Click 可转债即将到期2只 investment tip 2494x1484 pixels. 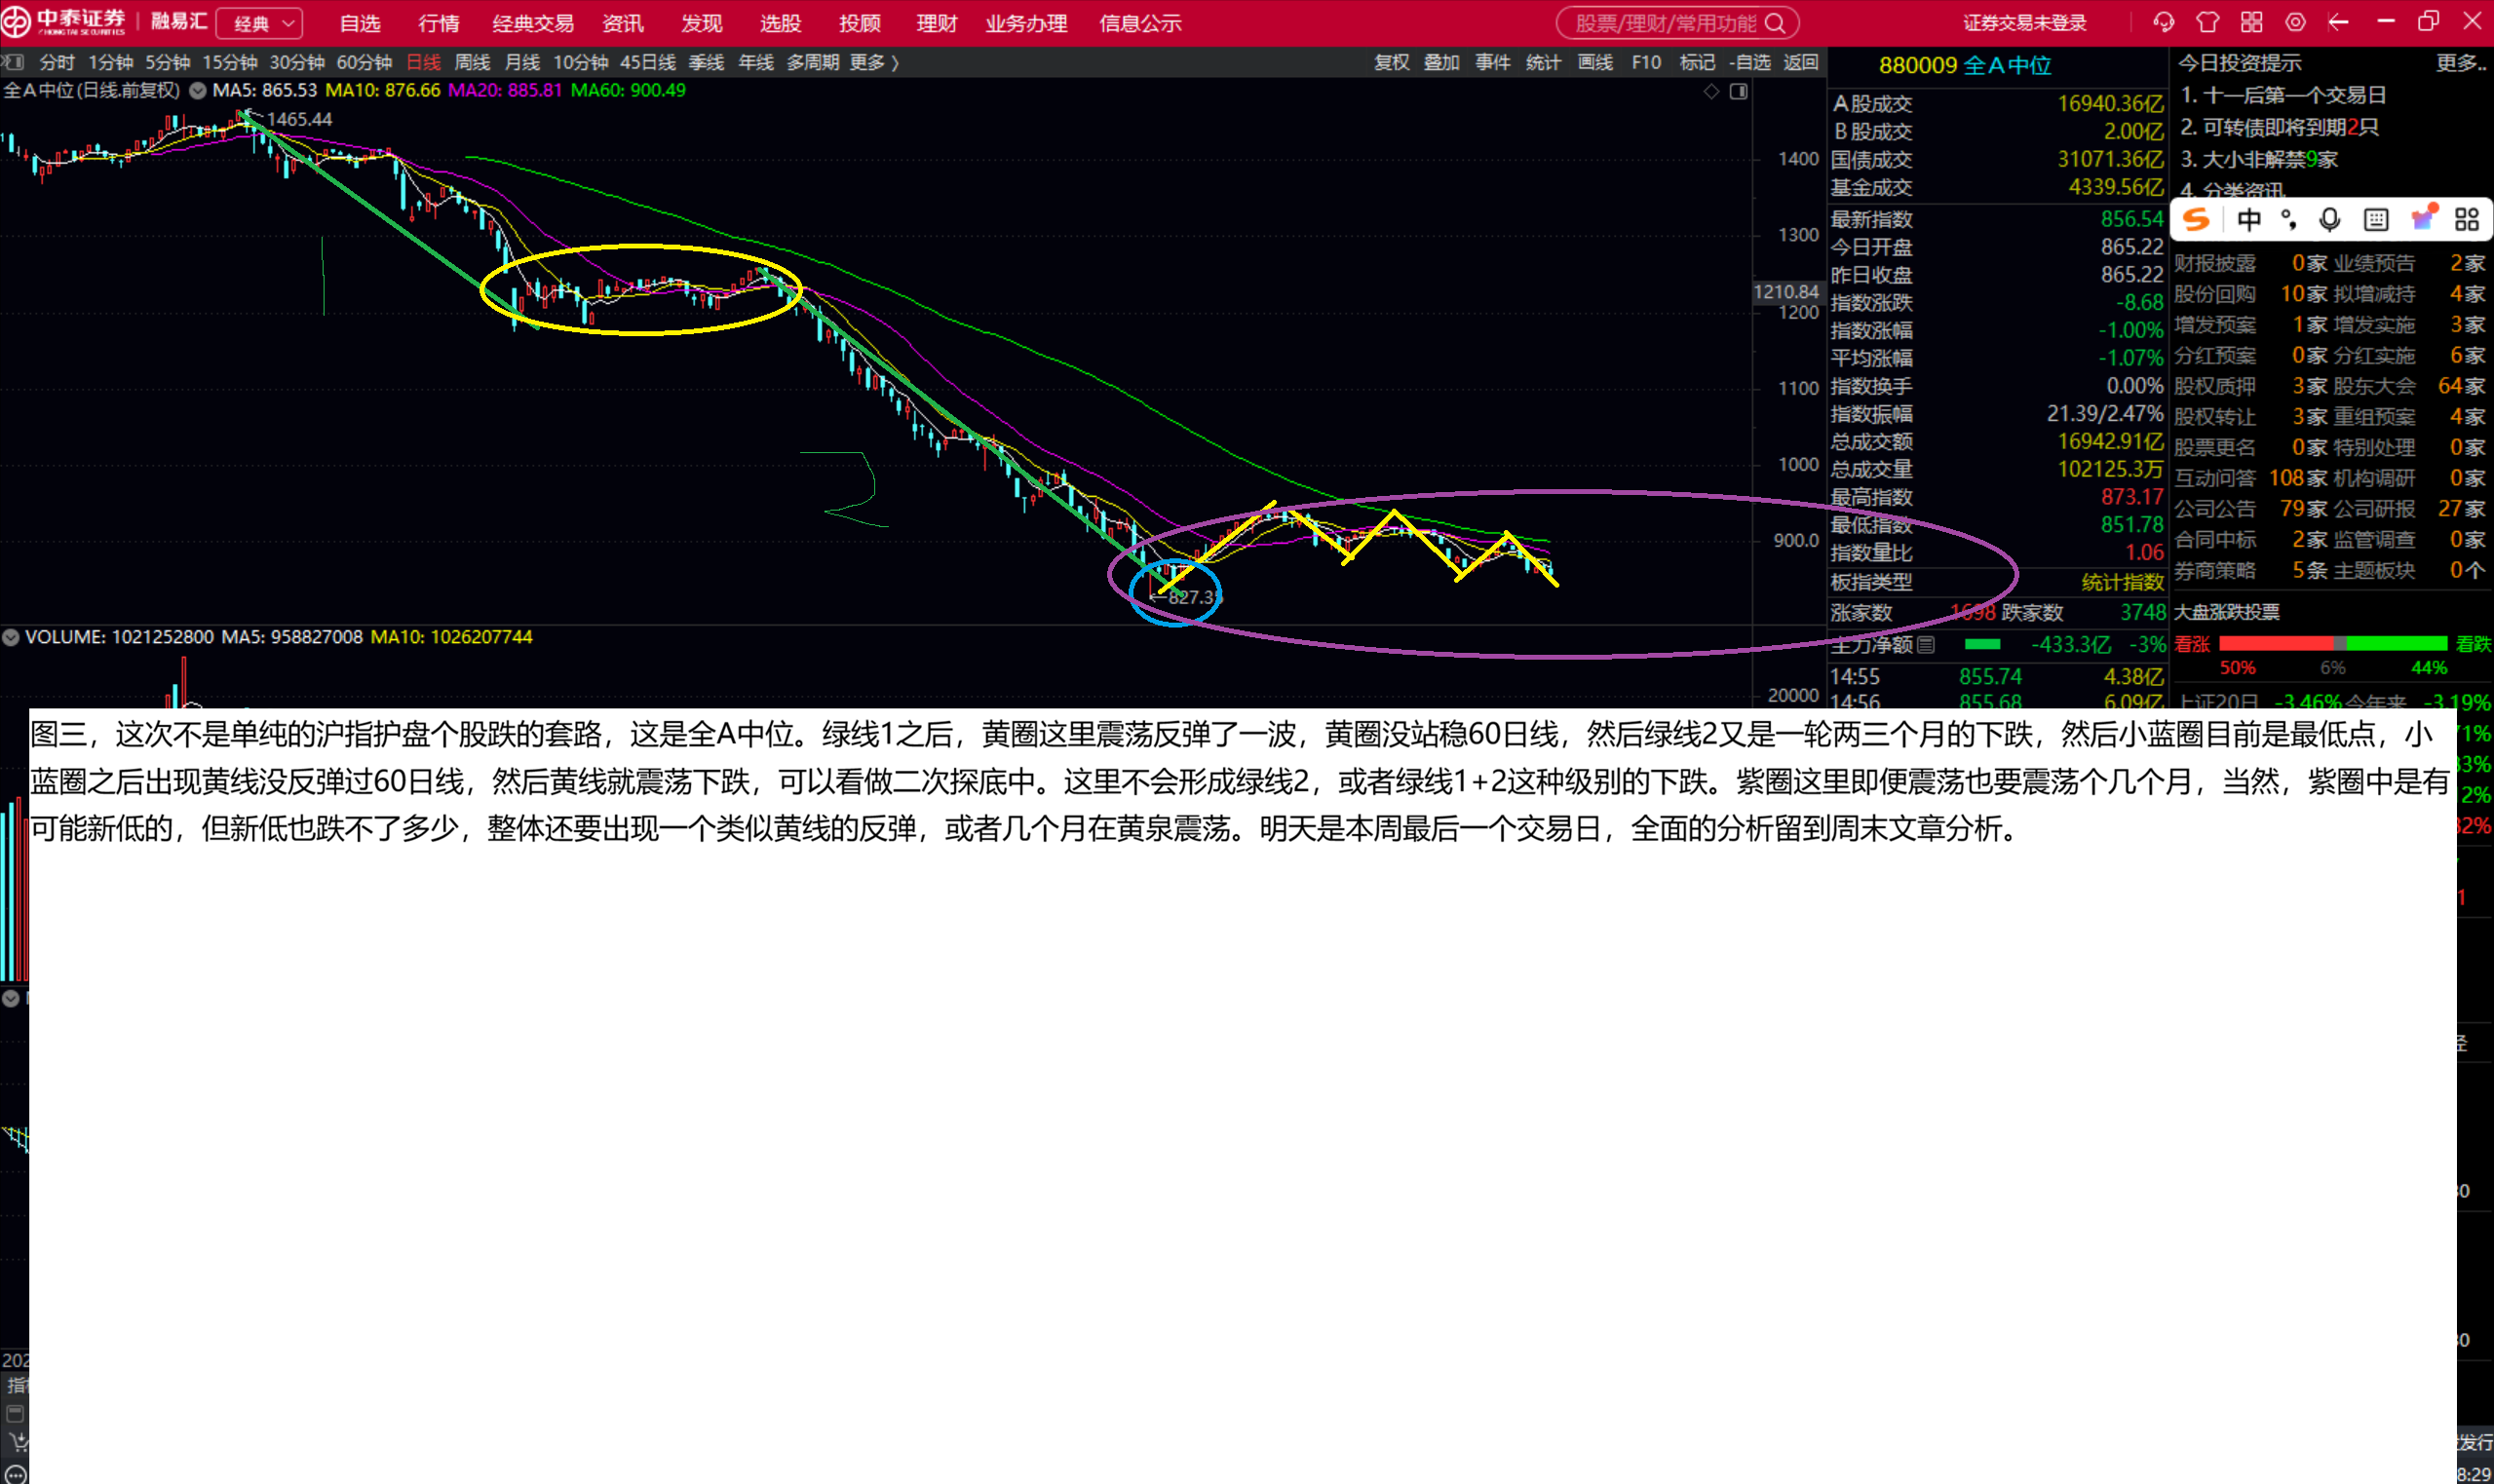click(2279, 128)
